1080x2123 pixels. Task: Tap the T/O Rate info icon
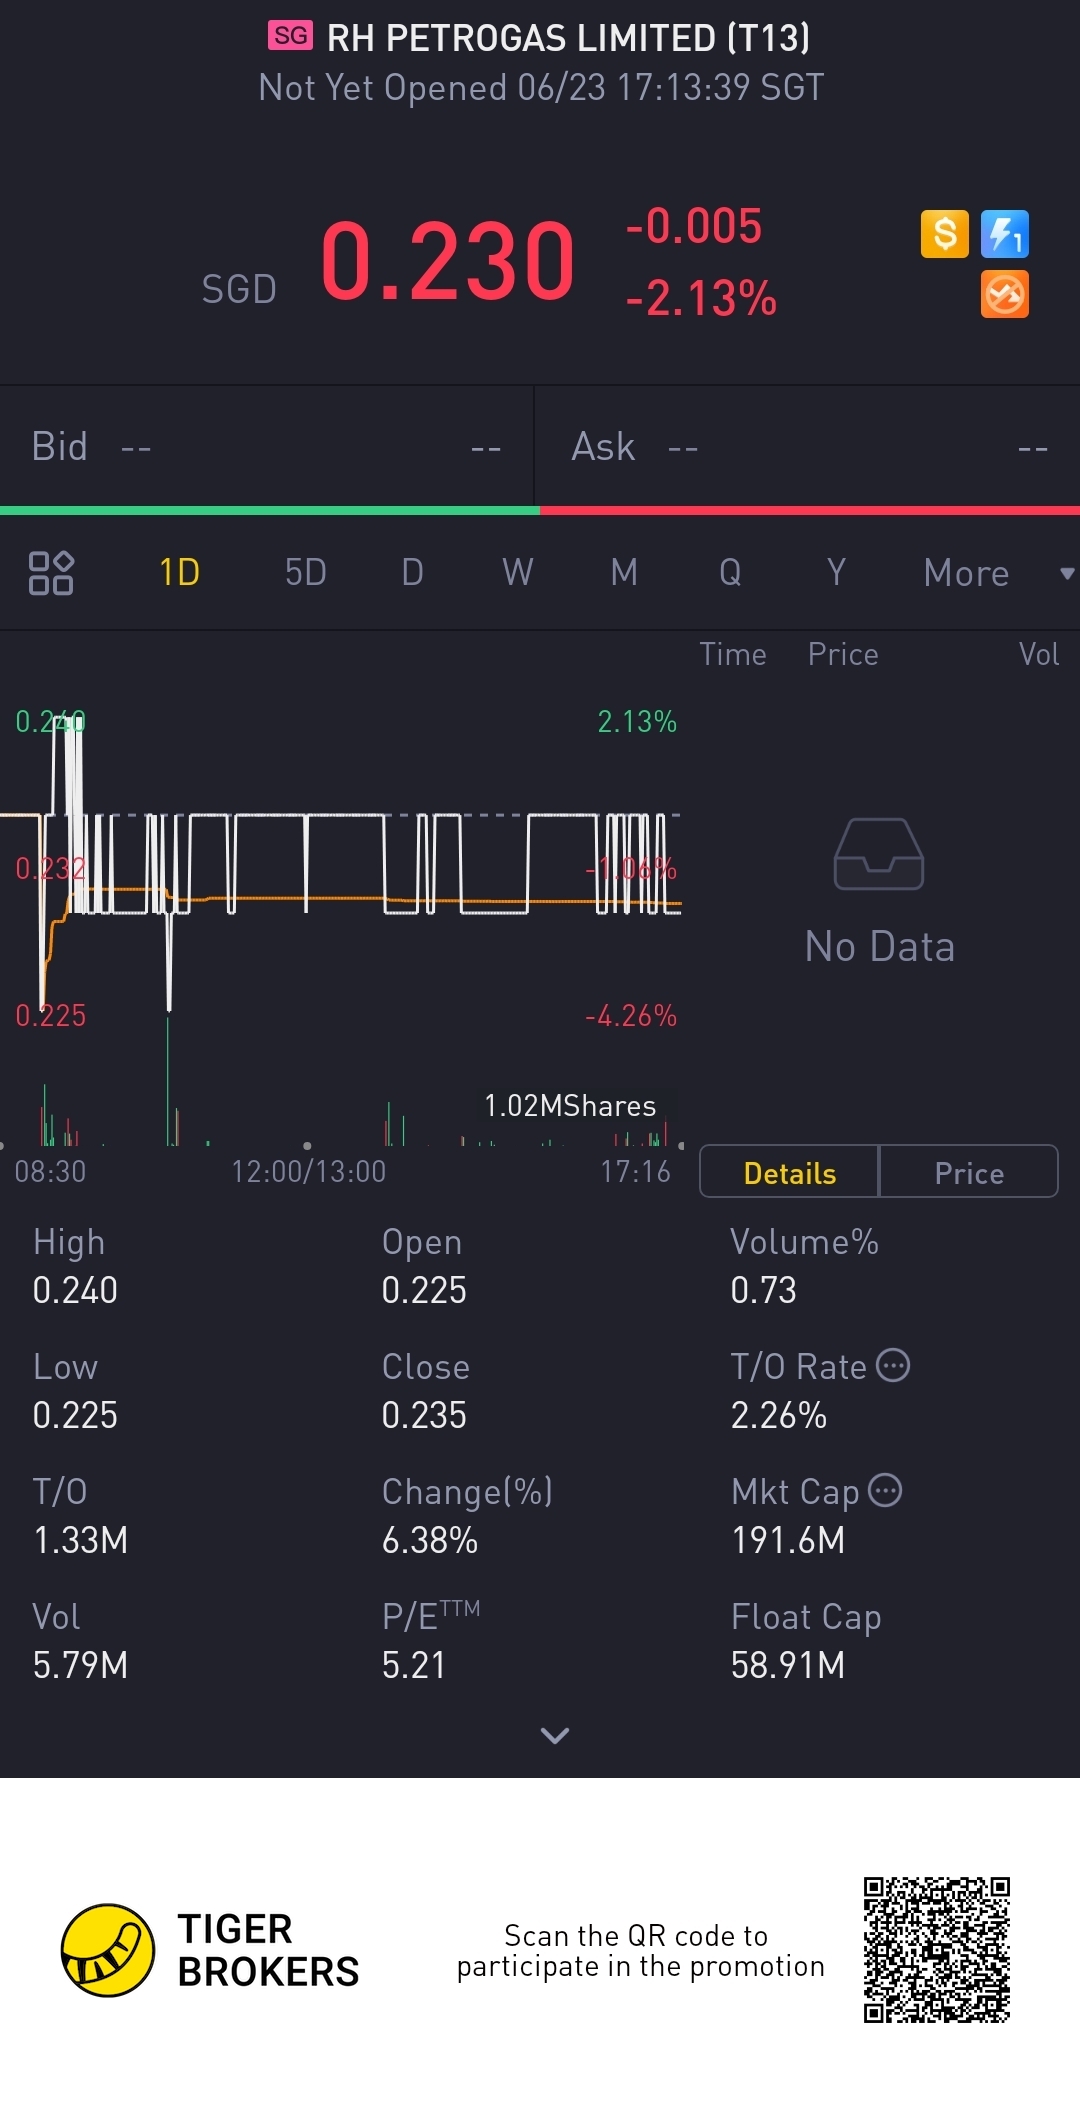click(x=893, y=1365)
